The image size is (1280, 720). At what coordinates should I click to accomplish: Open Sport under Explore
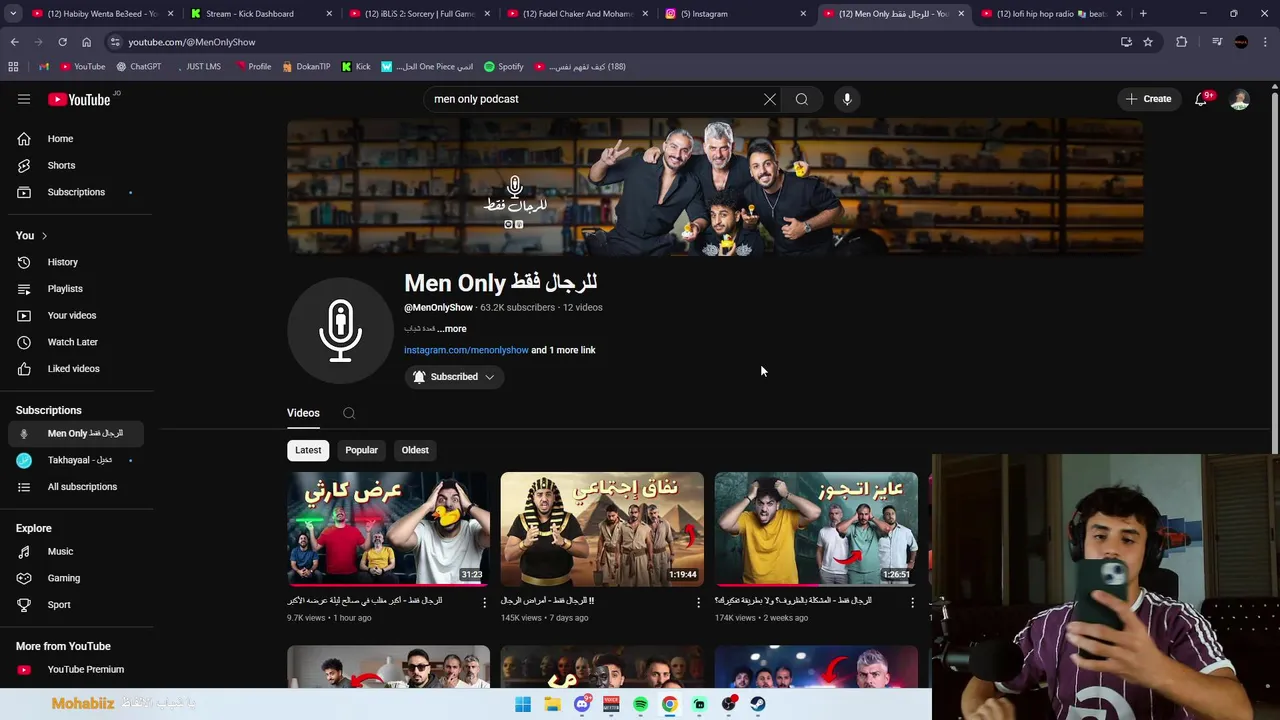coord(76,605)
